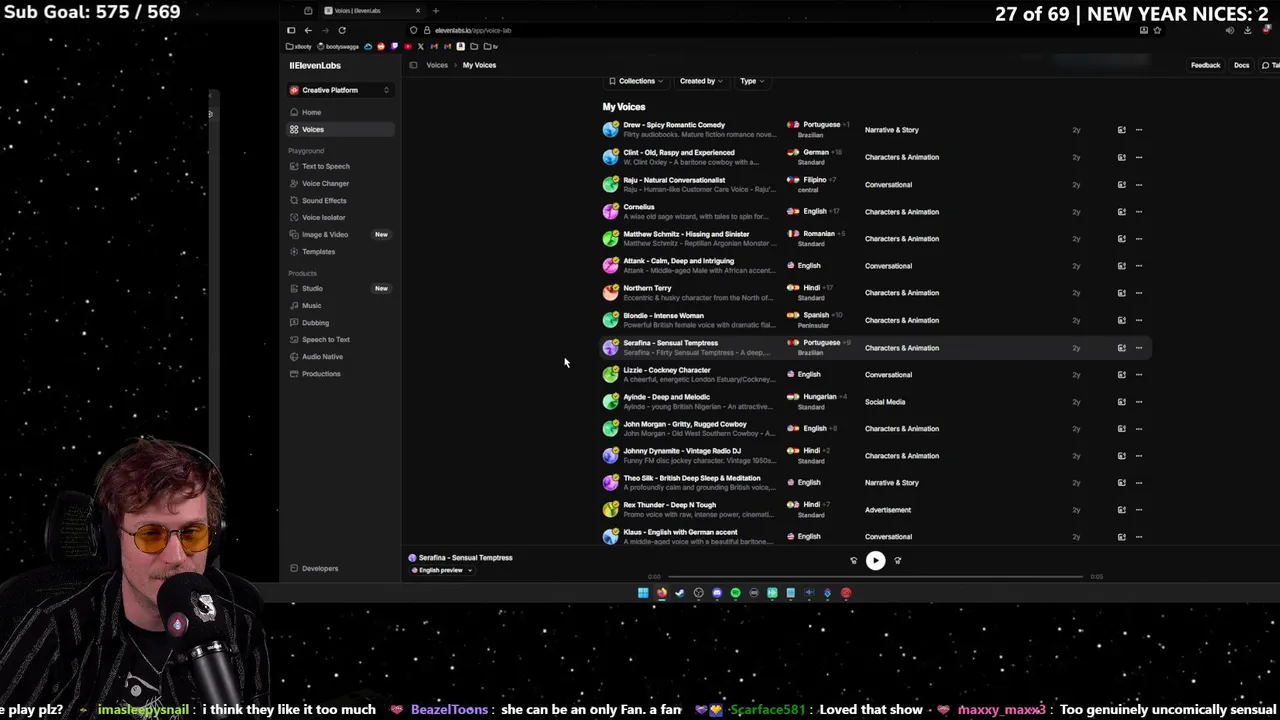
Task: Open Sound Effects tool
Action: tap(324, 200)
